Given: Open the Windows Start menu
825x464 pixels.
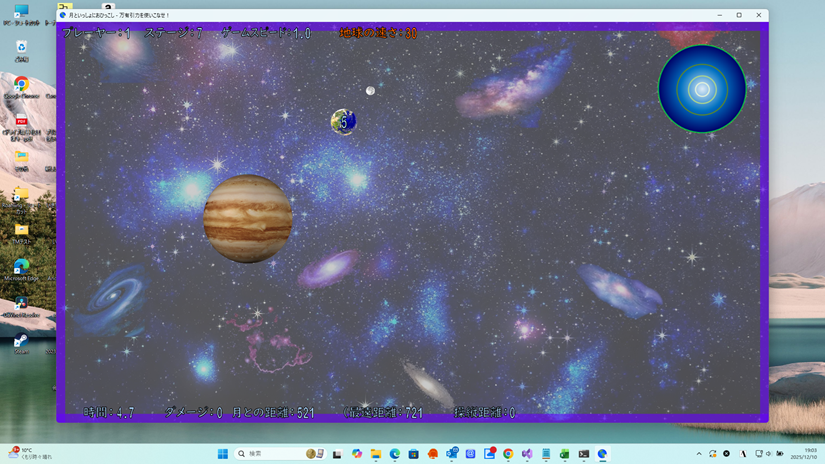Looking at the screenshot, I should [x=223, y=454].
